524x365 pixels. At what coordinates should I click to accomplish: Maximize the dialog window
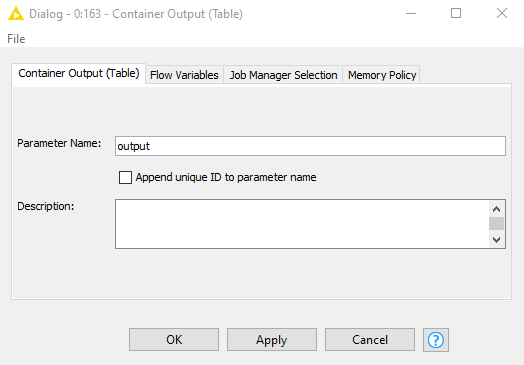[456, 13]
